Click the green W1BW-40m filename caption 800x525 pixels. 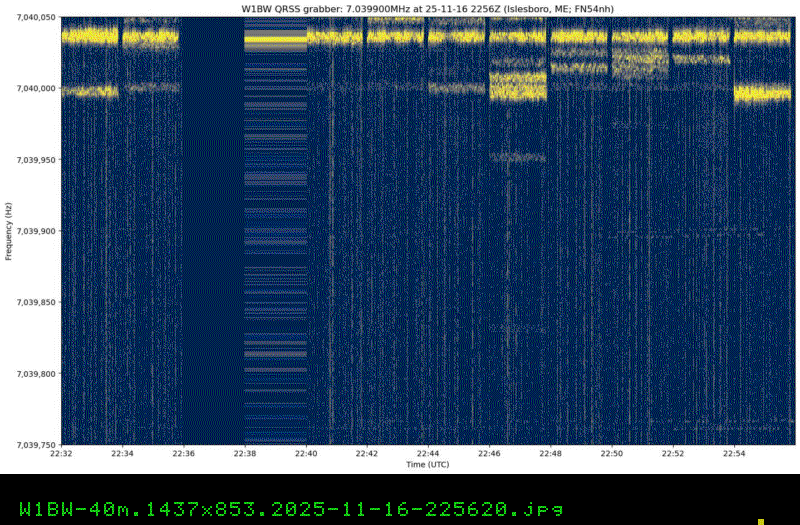click(291, 509)
